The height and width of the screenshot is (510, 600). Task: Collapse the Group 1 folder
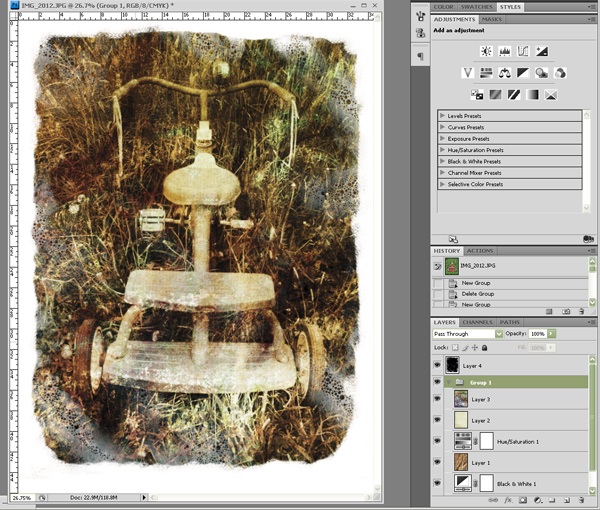[x=449, y=382]
